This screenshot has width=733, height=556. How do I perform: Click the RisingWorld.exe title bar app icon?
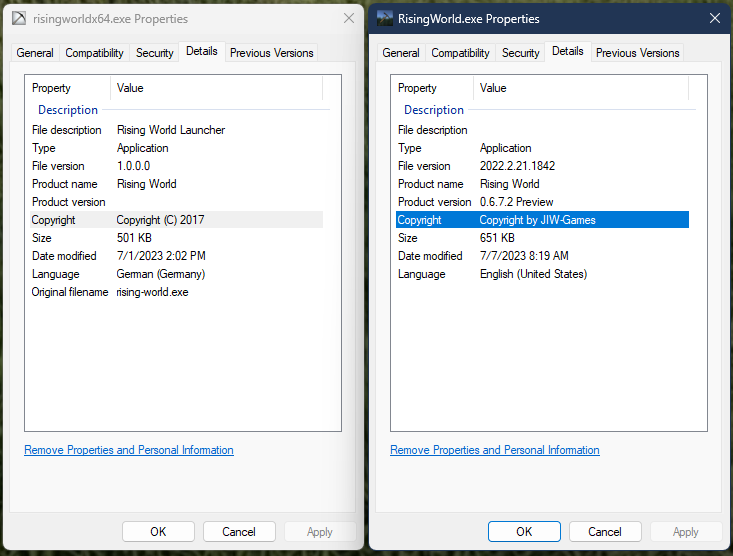(x=384, y=18)
